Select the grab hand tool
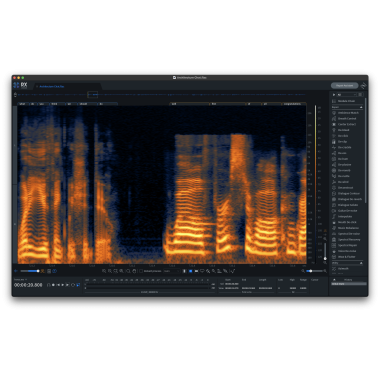This screenshot has height=380, width=380. (x=134, y=271)
